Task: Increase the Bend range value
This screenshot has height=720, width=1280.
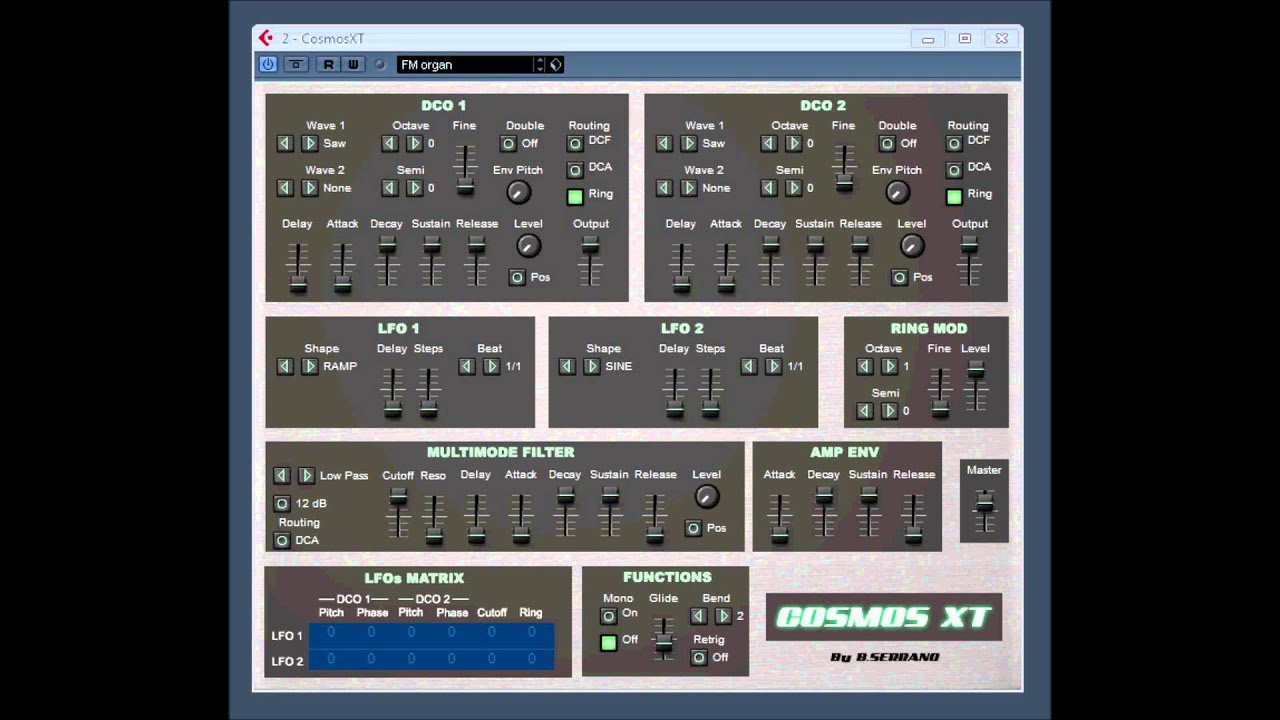Action: coord(723,616)
